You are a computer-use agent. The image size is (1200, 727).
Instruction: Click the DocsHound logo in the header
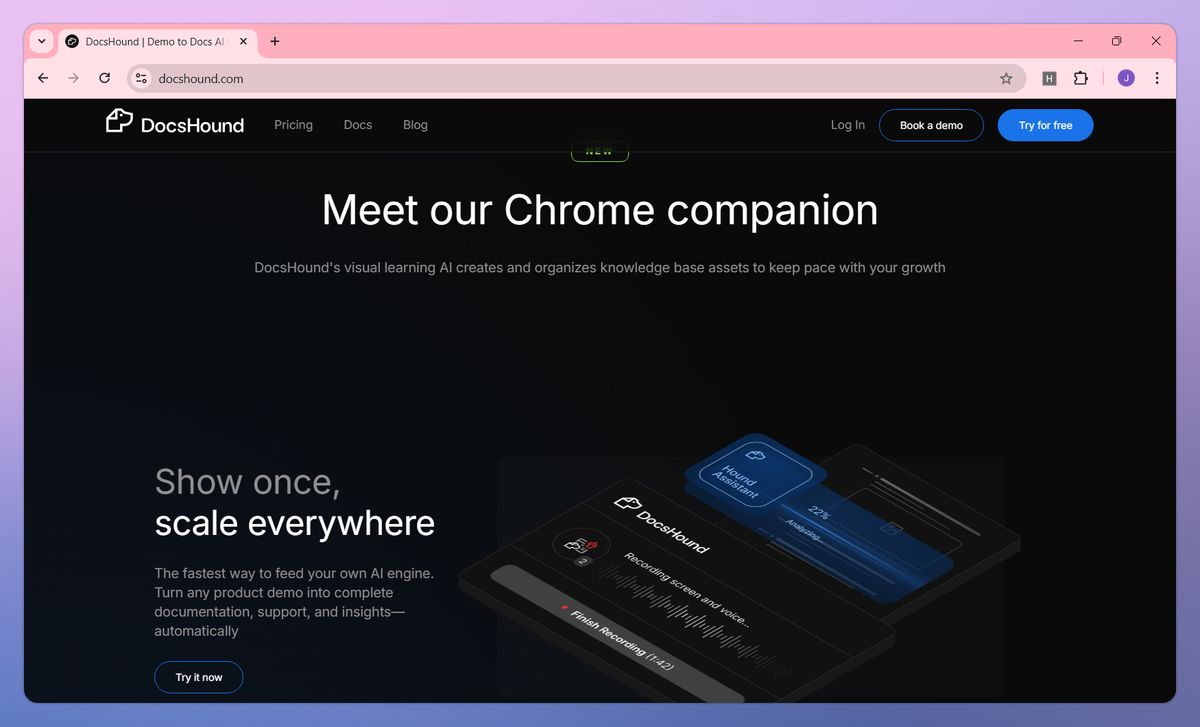(175, 123)
